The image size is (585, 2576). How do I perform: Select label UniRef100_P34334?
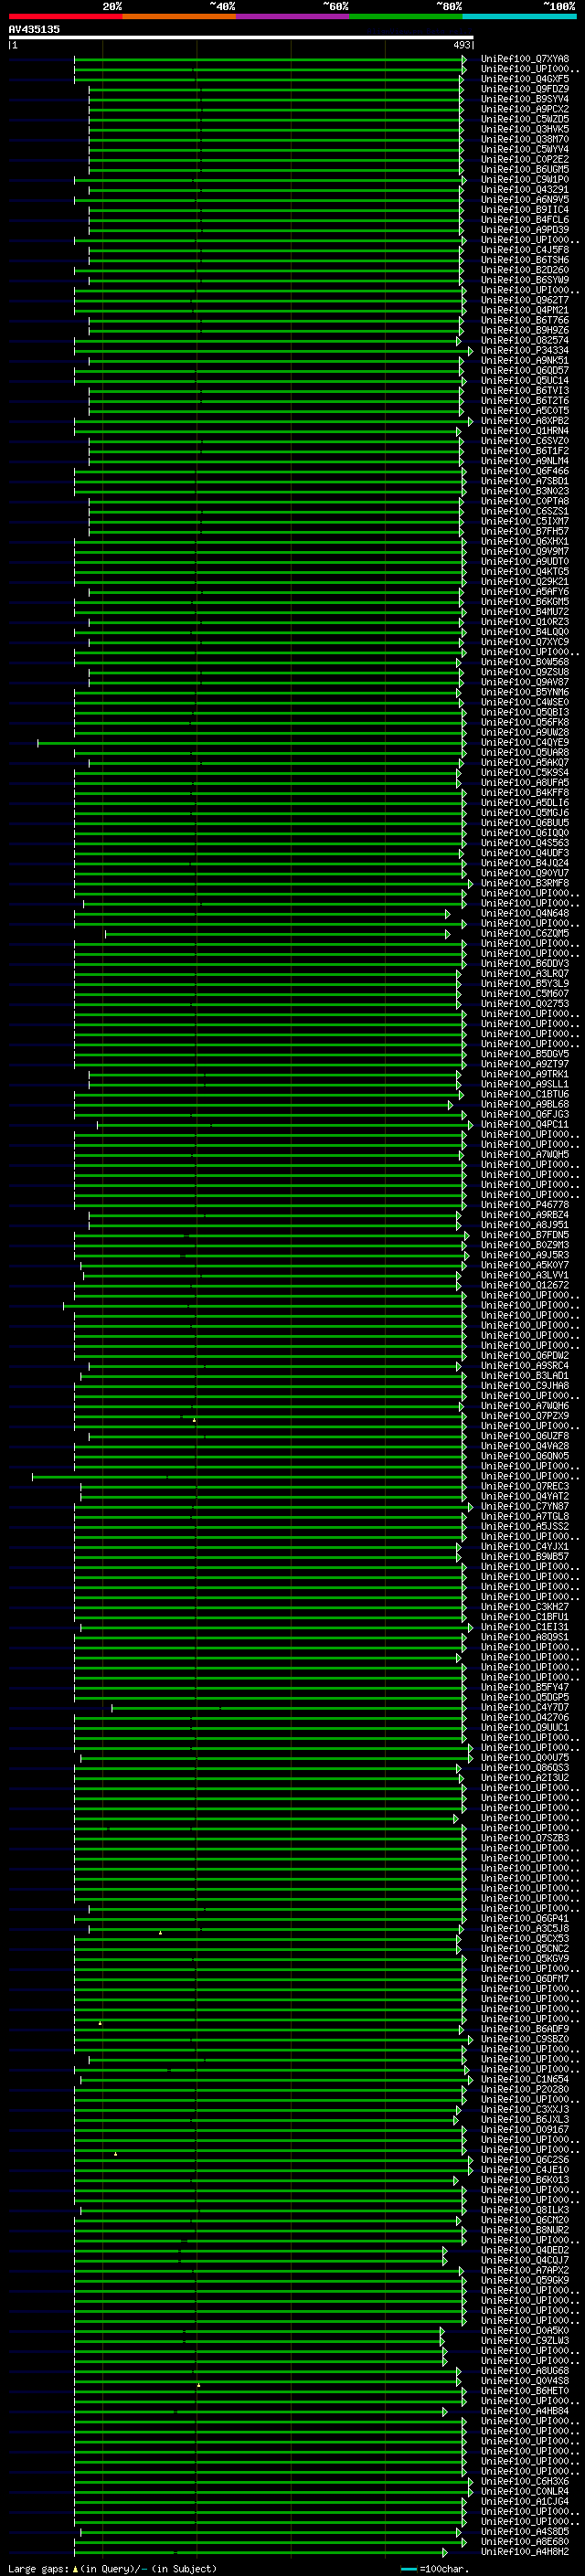click(525, 350)
